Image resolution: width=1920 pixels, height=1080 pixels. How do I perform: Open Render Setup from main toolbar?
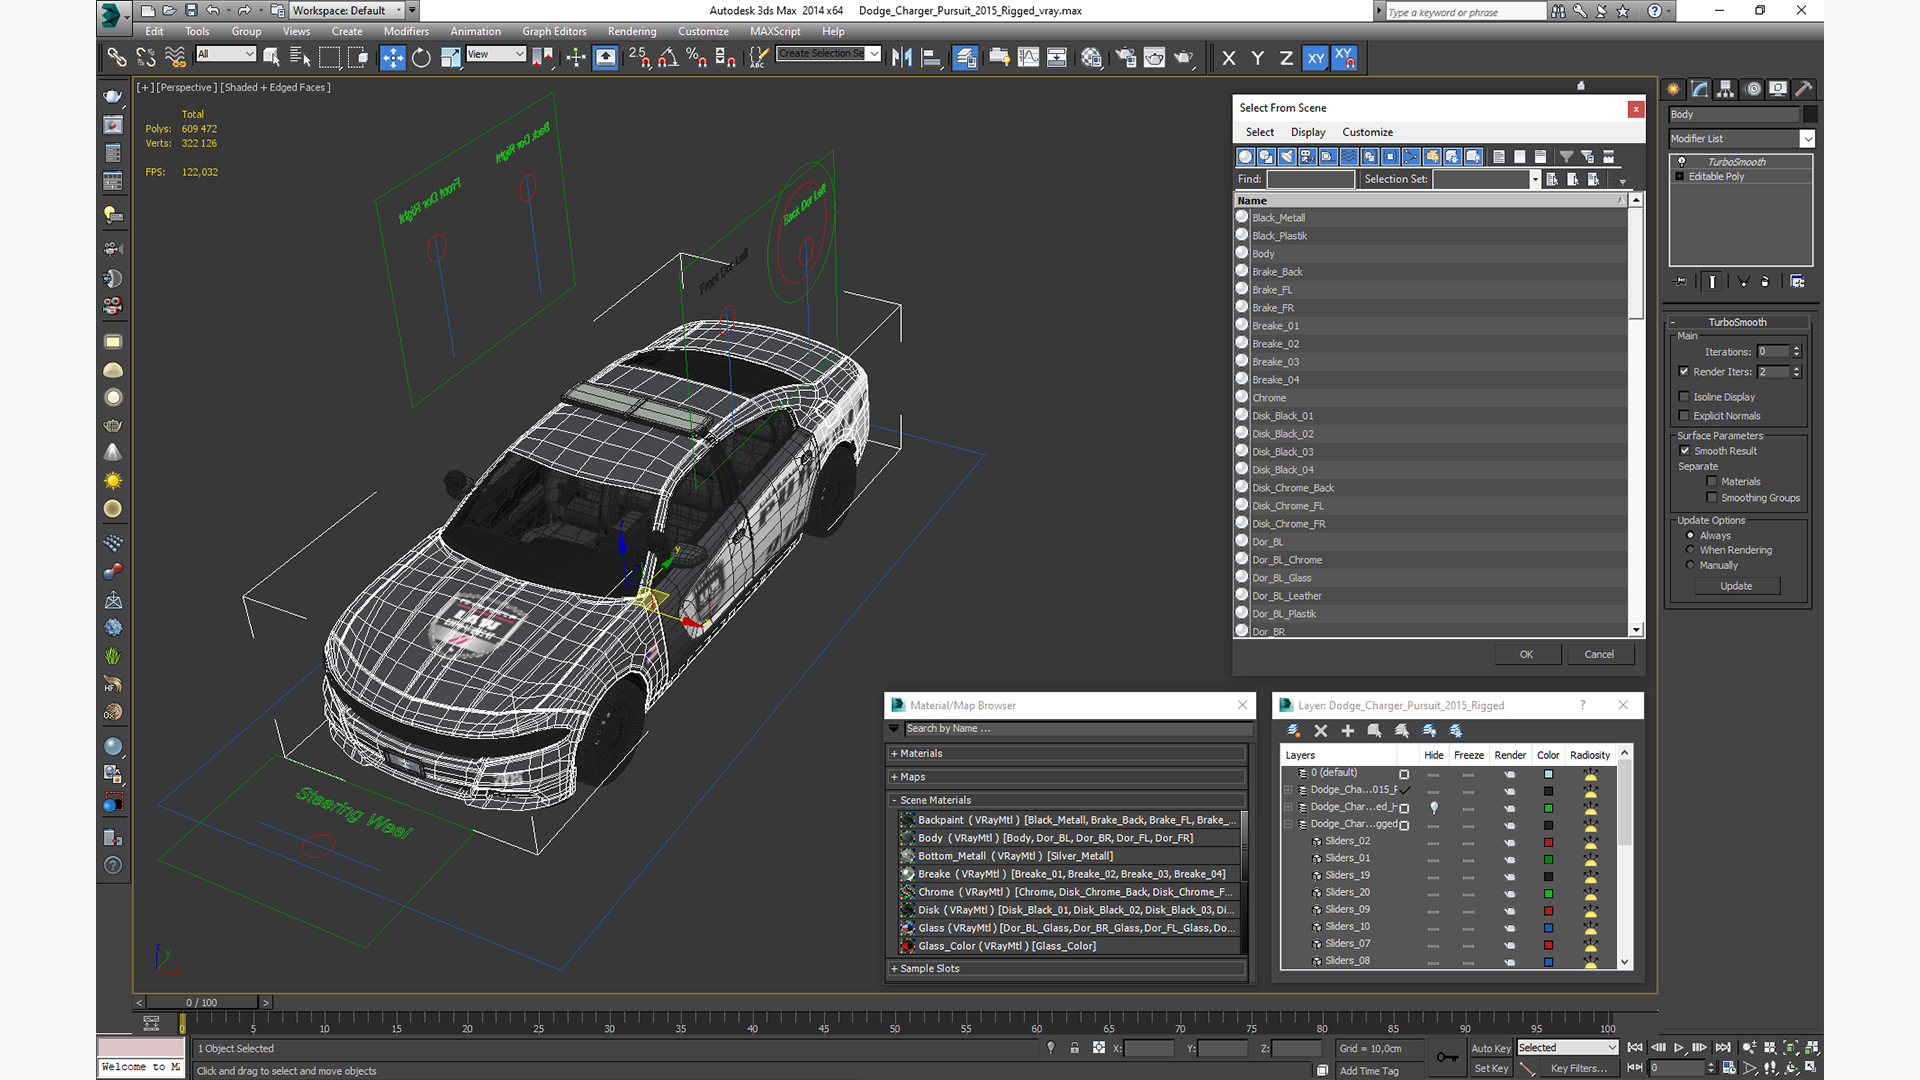1125,58
